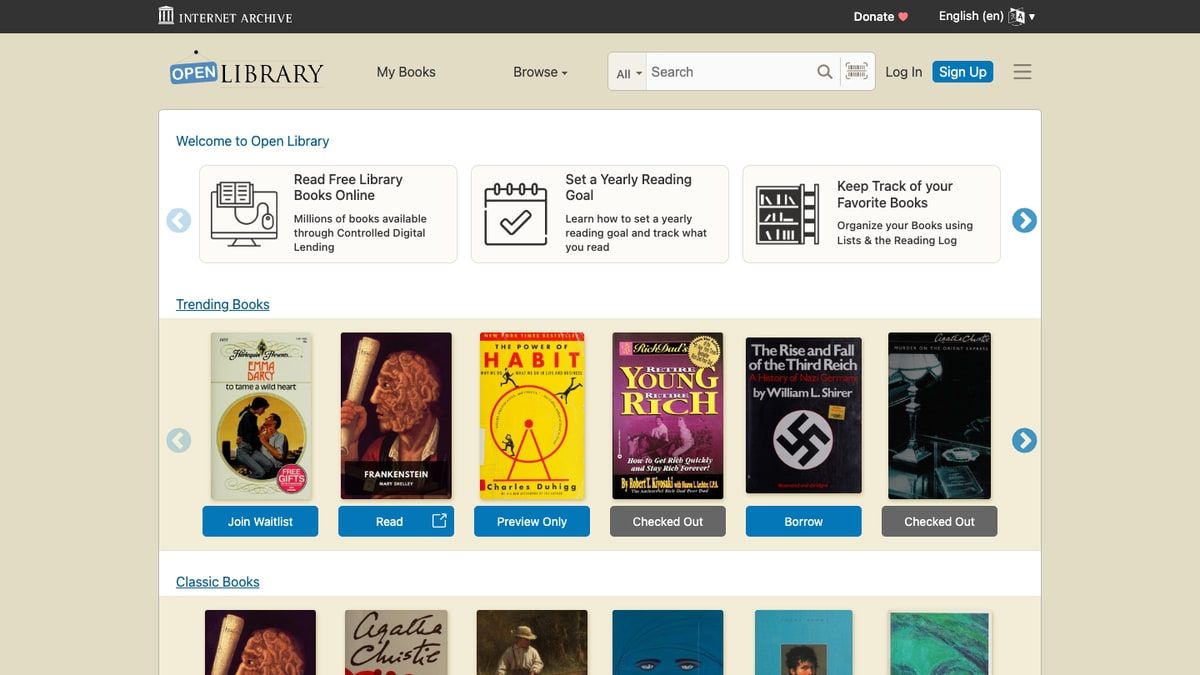1200x675 pixels.
Task: Open the English (en) language dropdown
Action: (986, 16)
